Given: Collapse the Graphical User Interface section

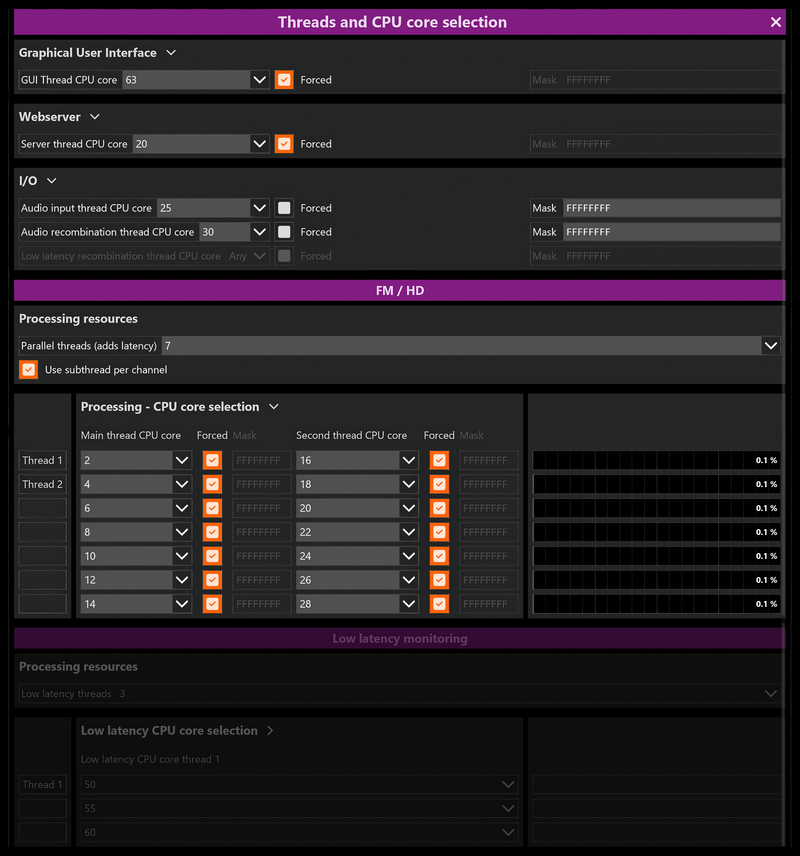Looking at the screenshot, I should point(171,52).
